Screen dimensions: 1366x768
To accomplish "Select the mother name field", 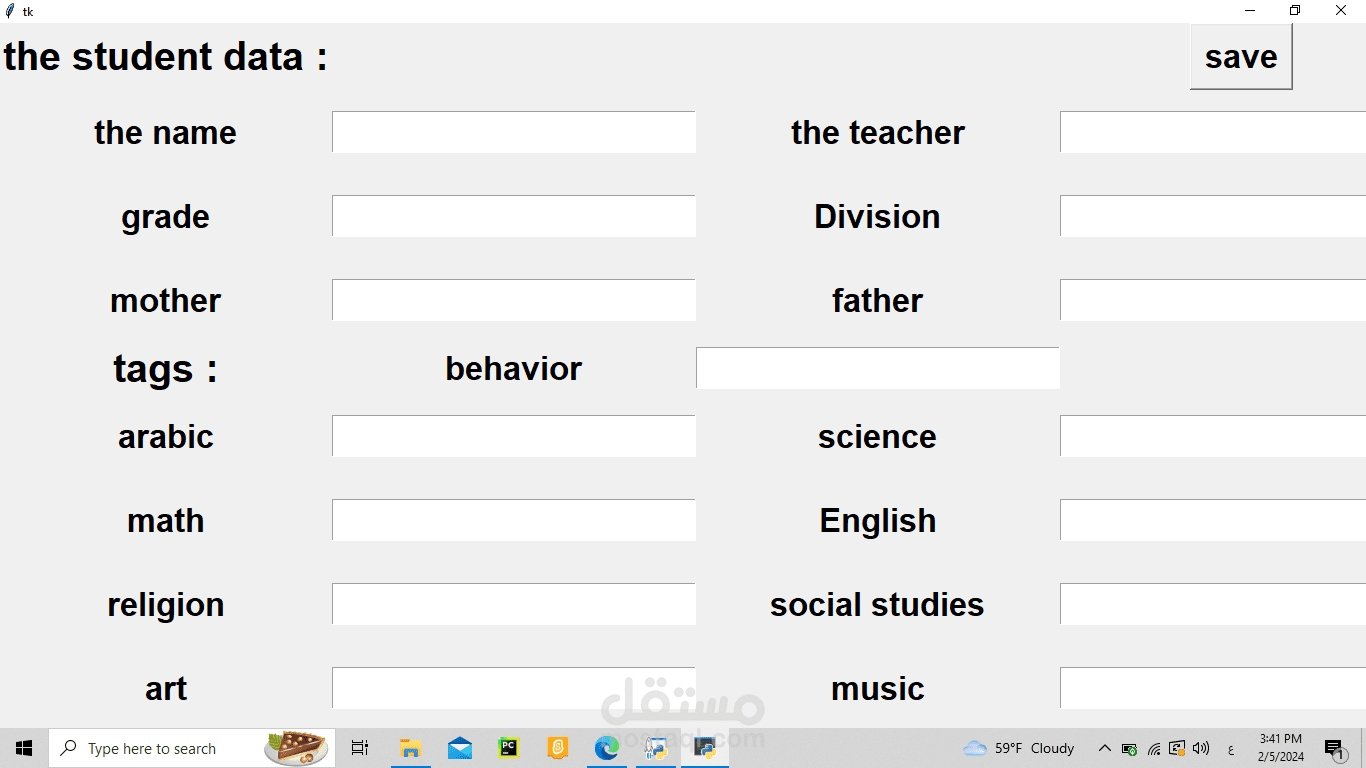I will [x=514, y=300].
